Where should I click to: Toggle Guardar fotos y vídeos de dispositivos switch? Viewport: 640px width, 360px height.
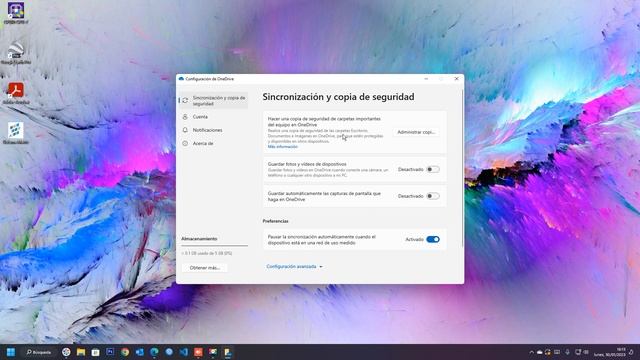coord(433,169)
